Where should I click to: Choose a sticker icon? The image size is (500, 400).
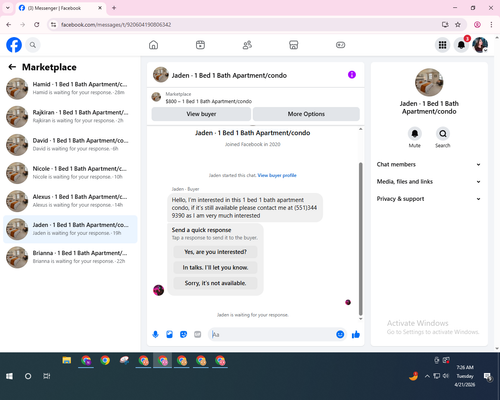(x=183, y=334)
